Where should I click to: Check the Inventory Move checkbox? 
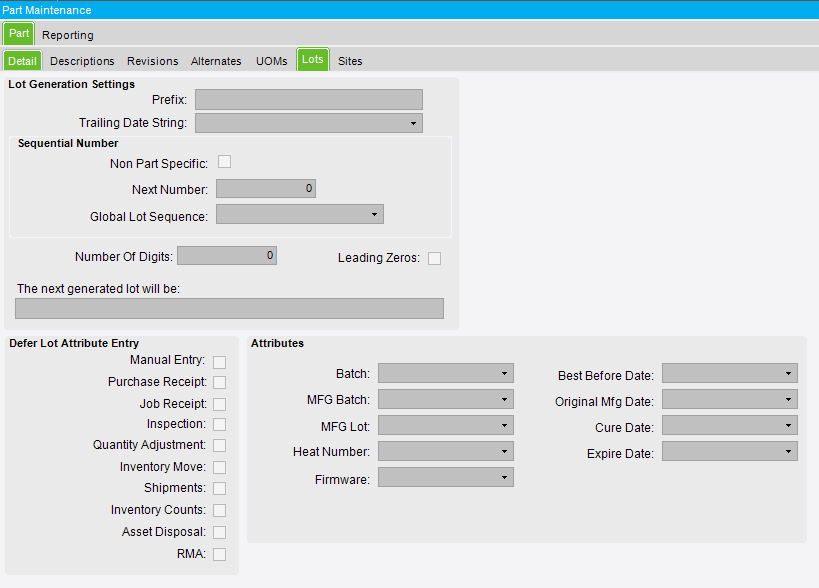220,467
